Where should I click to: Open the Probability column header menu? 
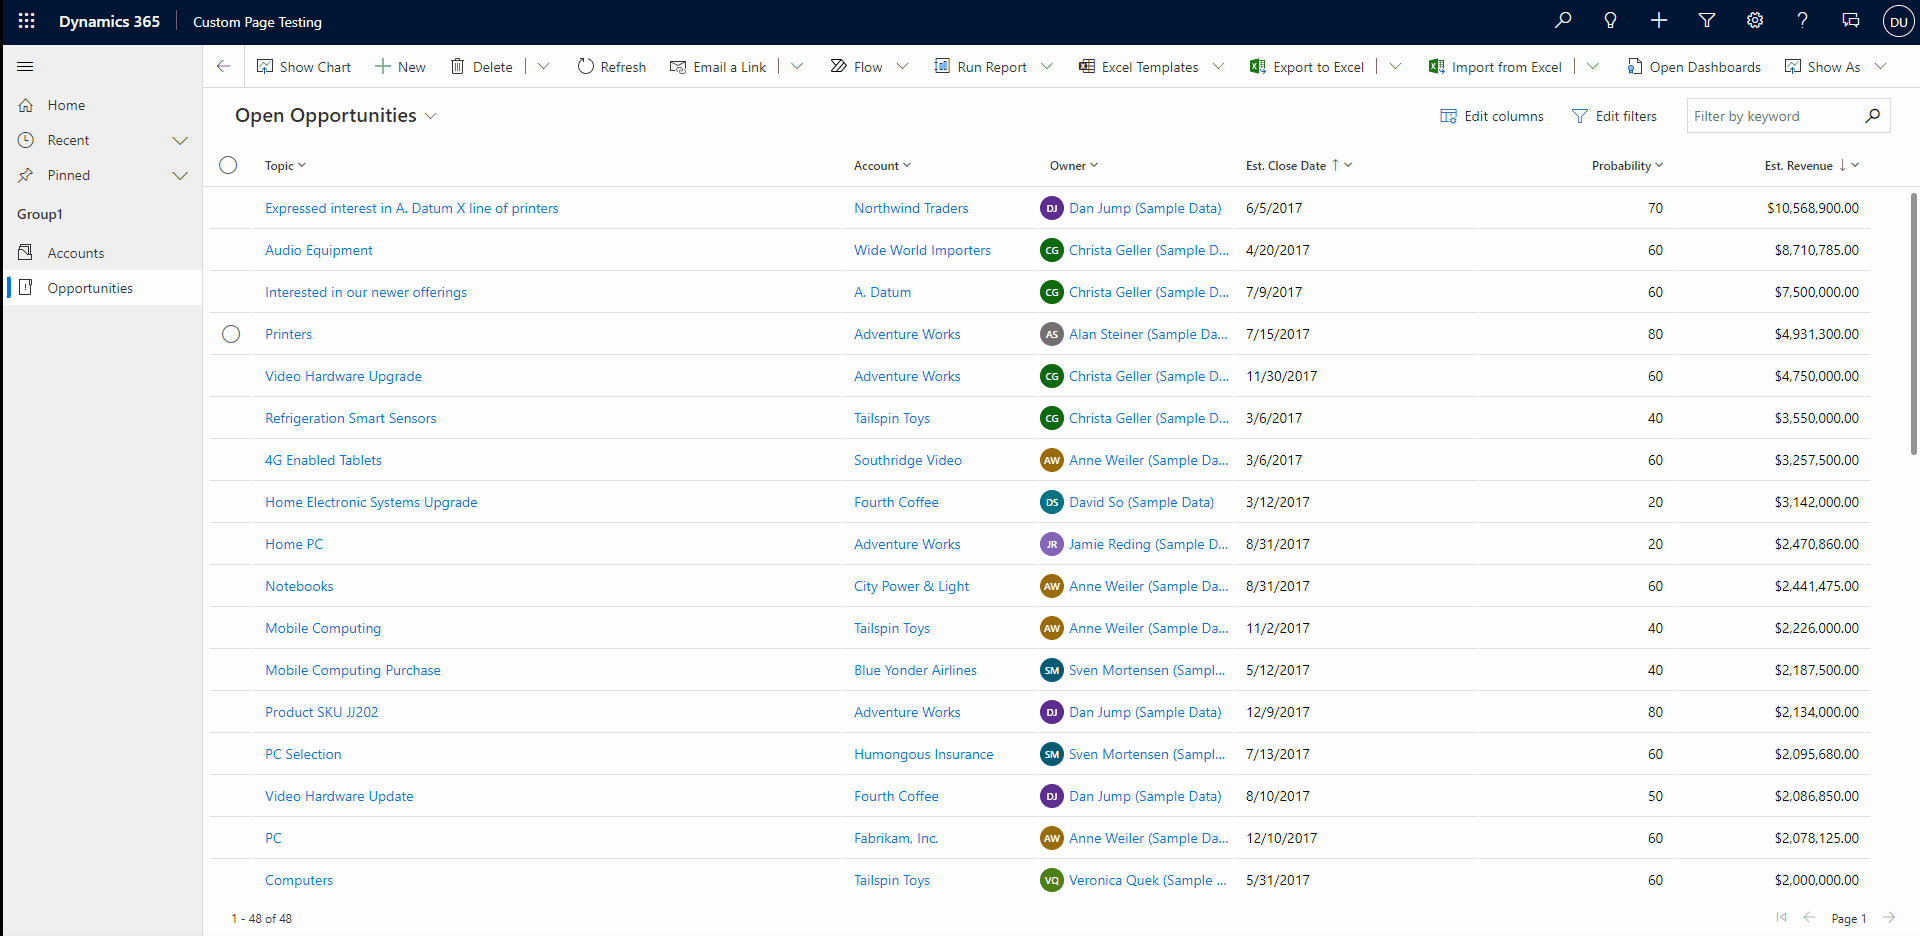[1627, 166]
